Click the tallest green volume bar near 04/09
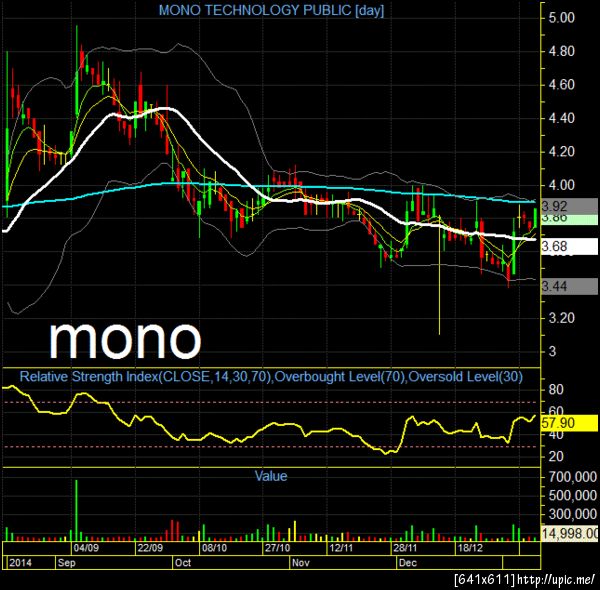600x590 pixels. pos(77,510)
